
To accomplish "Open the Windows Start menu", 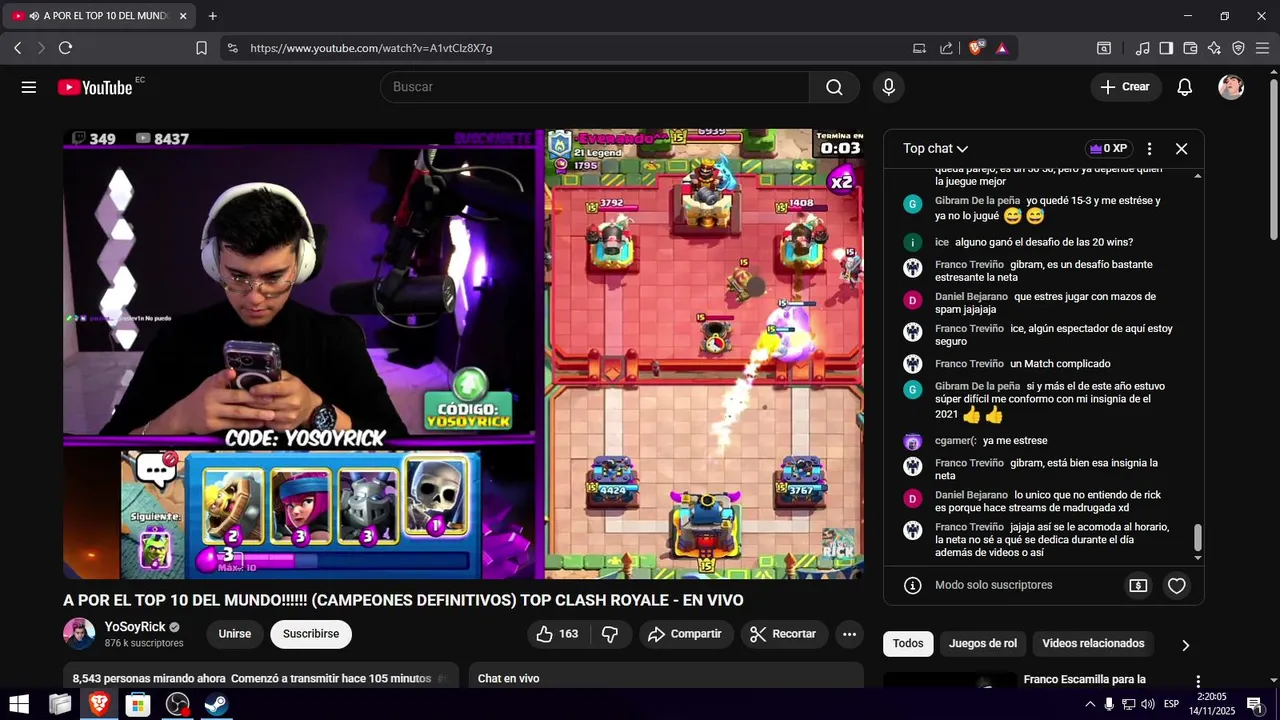I will pyautogui.click(x=19, y=704).
